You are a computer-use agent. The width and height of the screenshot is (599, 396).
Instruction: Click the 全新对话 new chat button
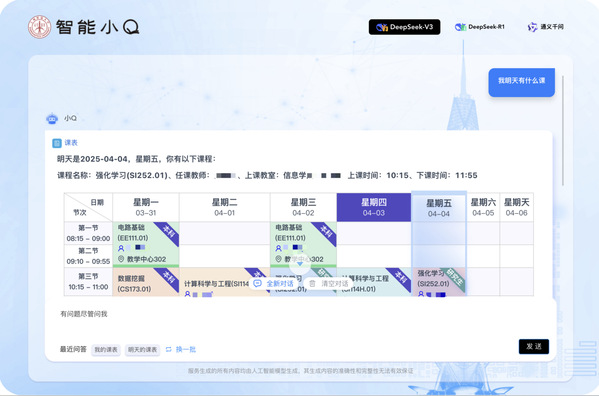(x=274, y=284)
